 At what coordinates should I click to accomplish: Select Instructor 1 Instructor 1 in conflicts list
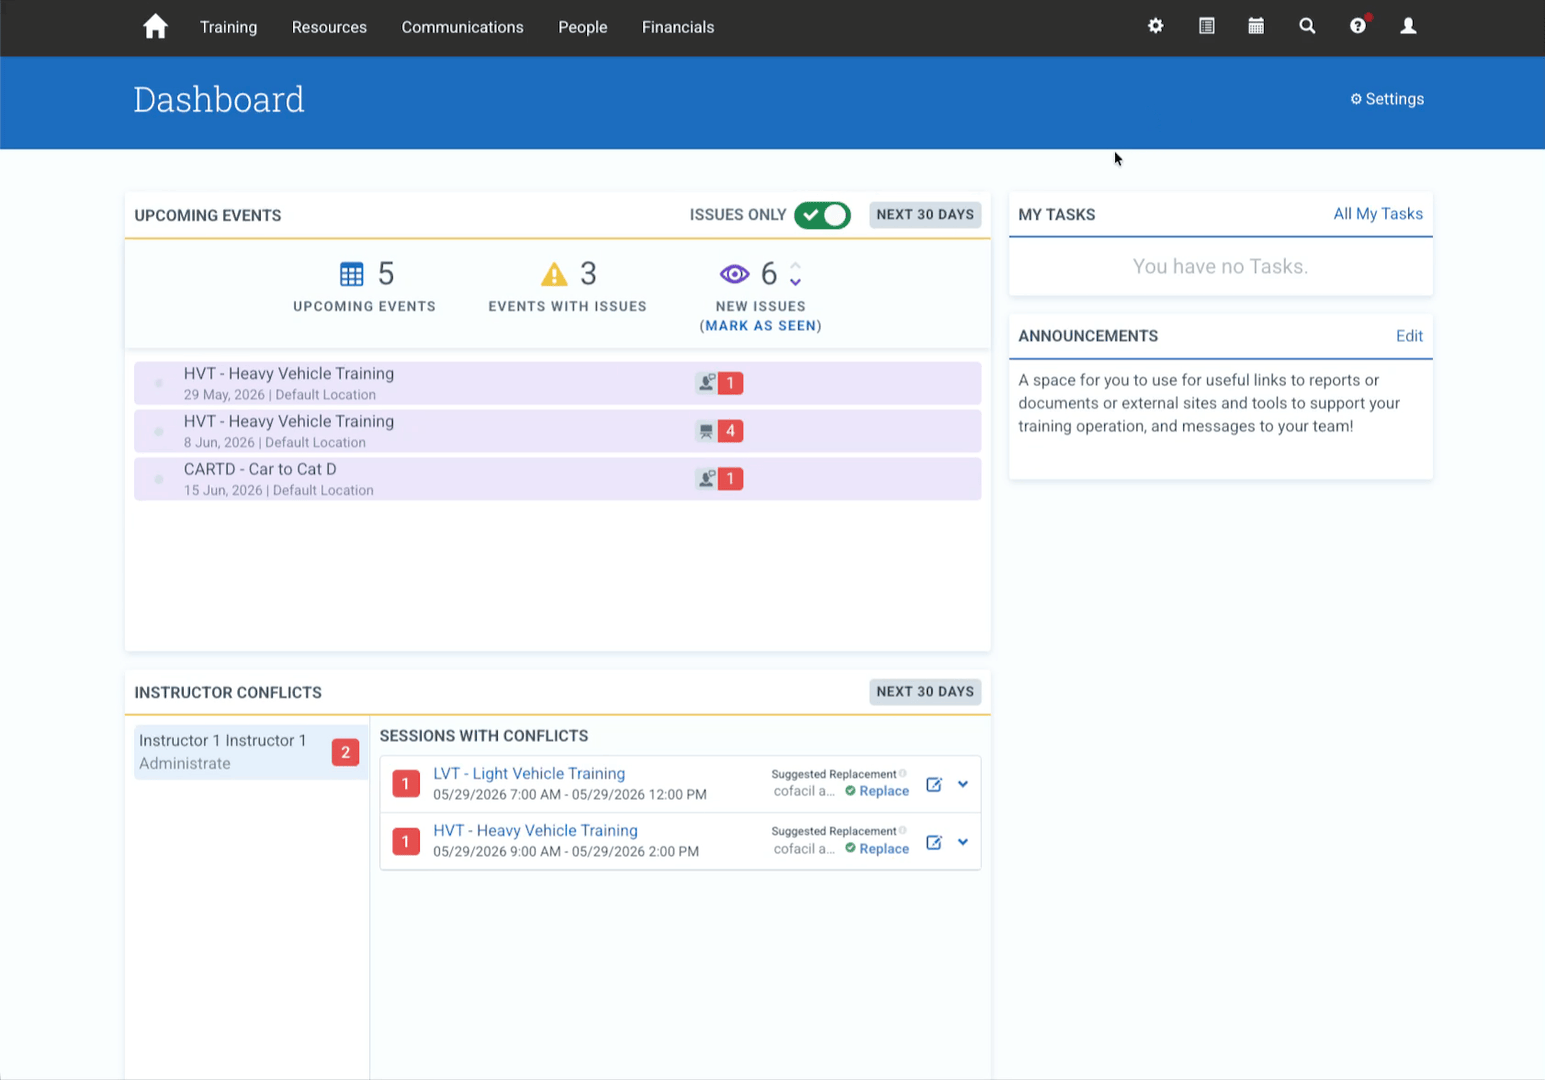click(x=250, y=752)
